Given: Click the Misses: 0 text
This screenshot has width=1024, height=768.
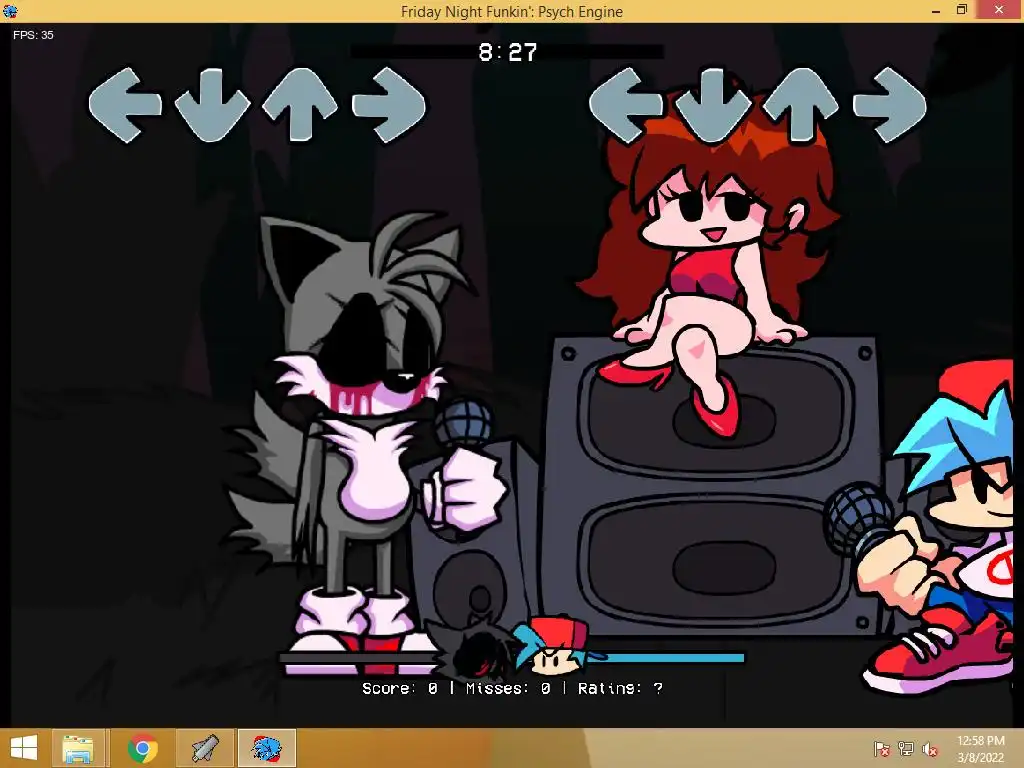Looking at the screenshot, I should click(508, 688).
